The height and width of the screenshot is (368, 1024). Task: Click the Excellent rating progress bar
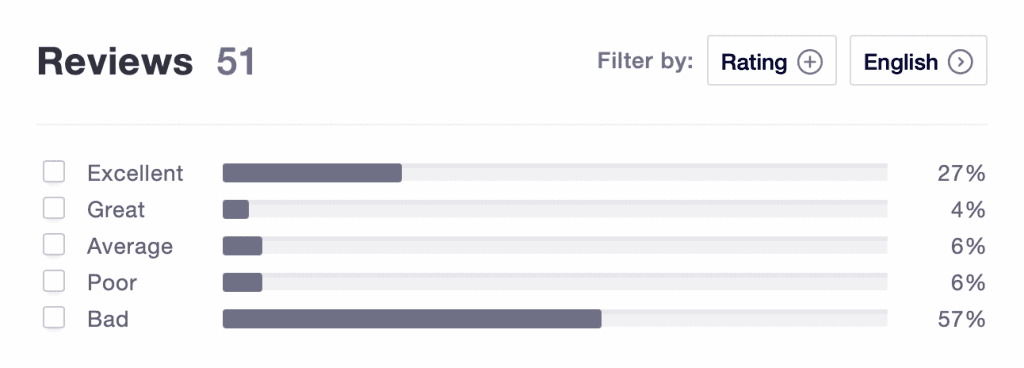555,173
